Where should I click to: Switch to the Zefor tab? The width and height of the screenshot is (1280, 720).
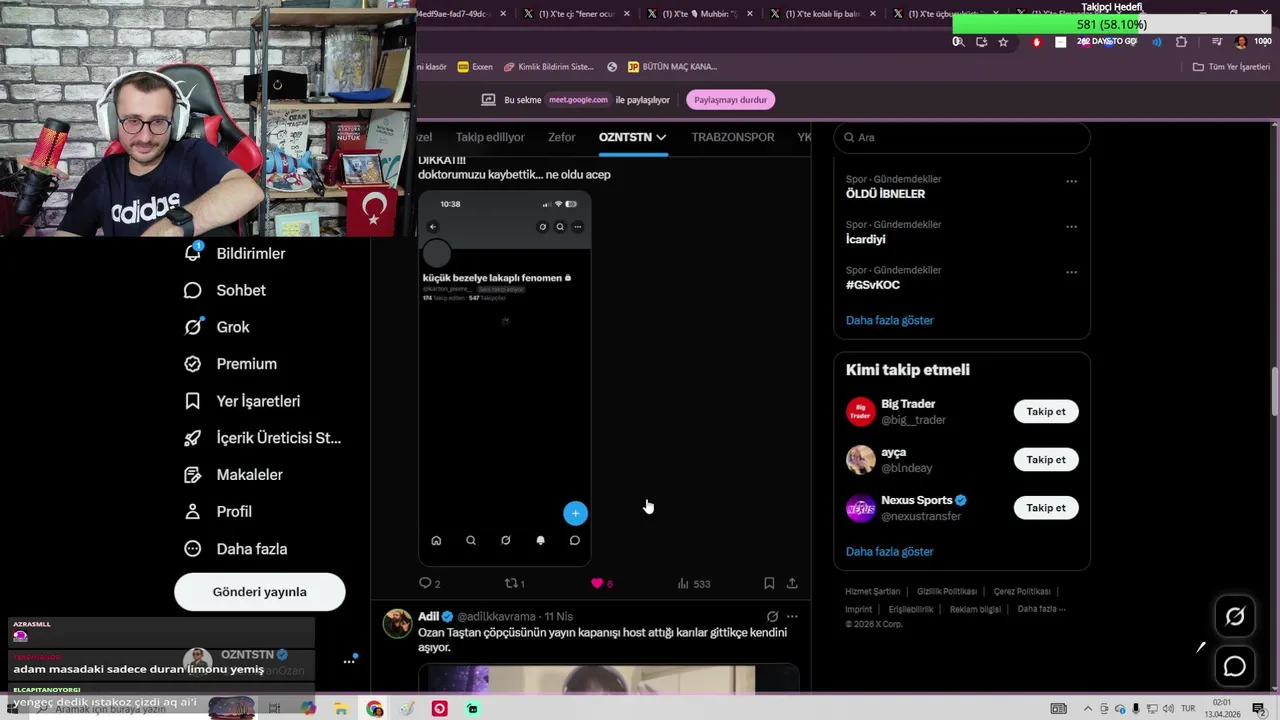[561, 137]
